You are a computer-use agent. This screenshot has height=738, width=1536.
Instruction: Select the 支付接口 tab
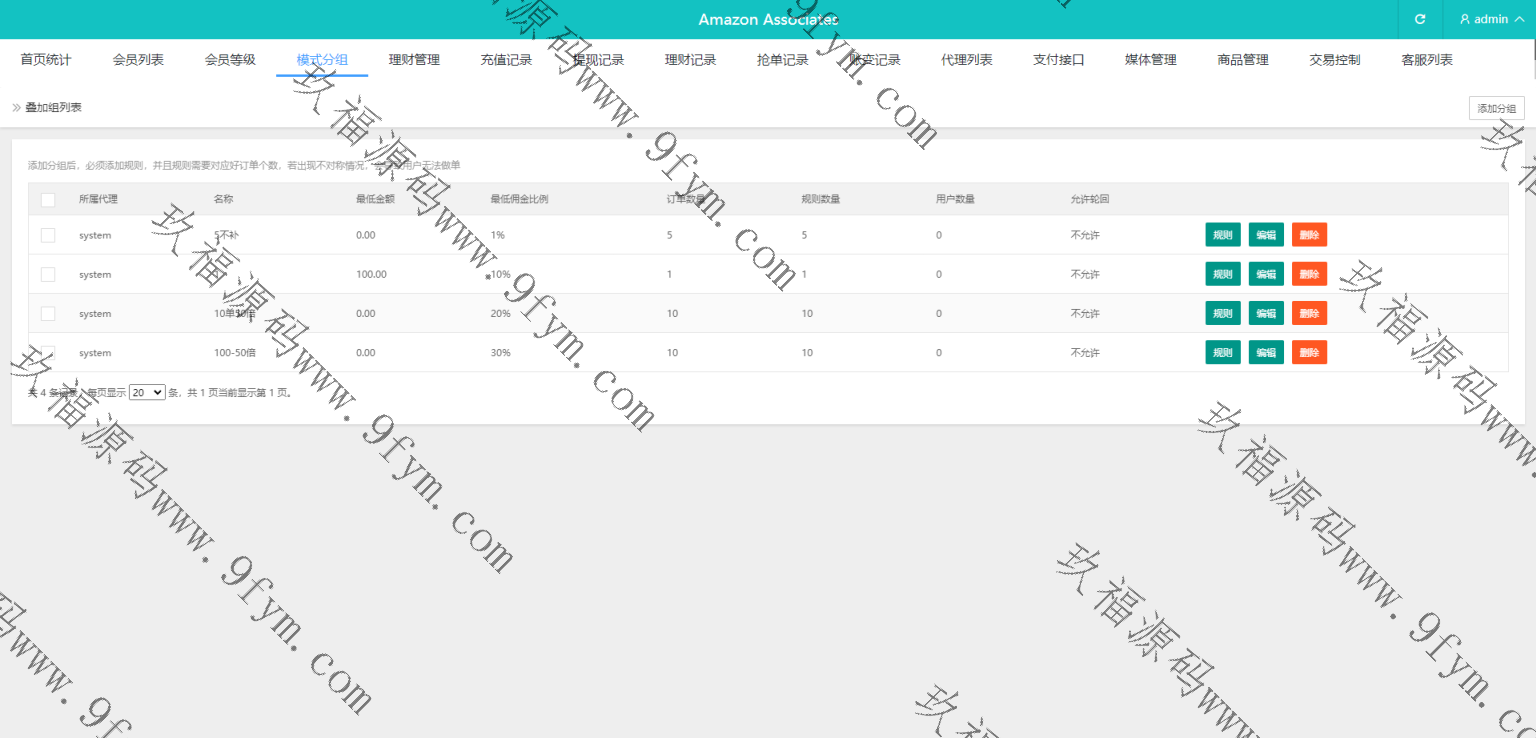[x=1059, y=60]
